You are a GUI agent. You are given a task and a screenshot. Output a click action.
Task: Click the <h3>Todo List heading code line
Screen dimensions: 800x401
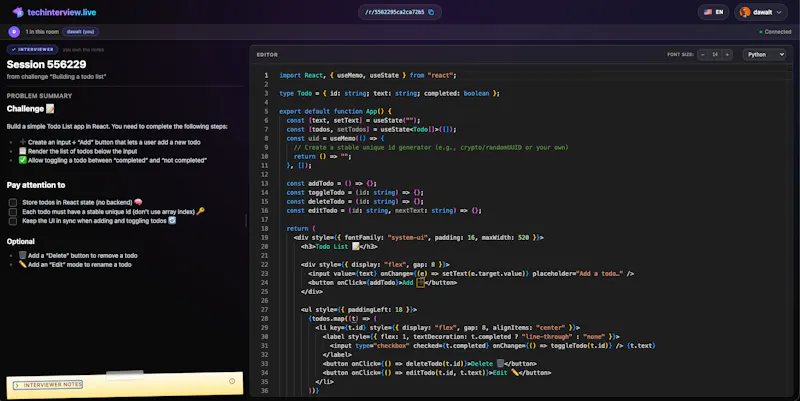pos(339,246)
